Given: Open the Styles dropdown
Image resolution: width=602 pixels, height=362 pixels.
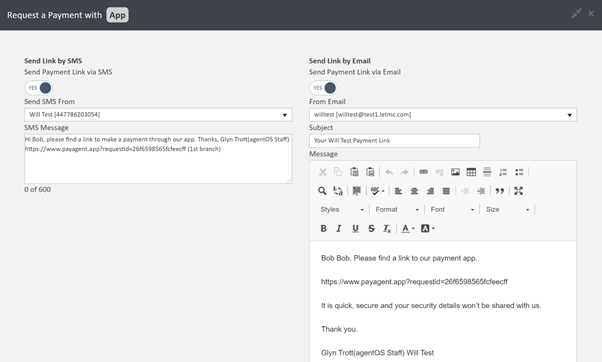Looking at the screenshot, I should (342, 210).
